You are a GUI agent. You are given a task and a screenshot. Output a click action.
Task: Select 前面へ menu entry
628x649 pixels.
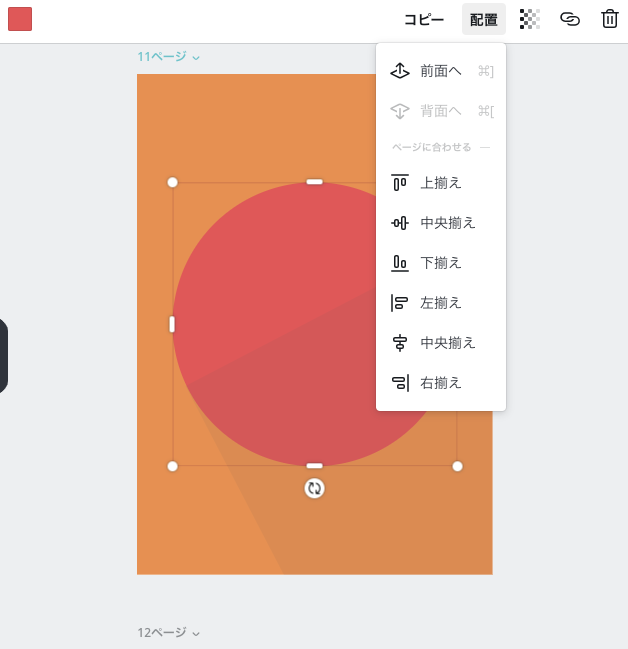pos(441,71)
